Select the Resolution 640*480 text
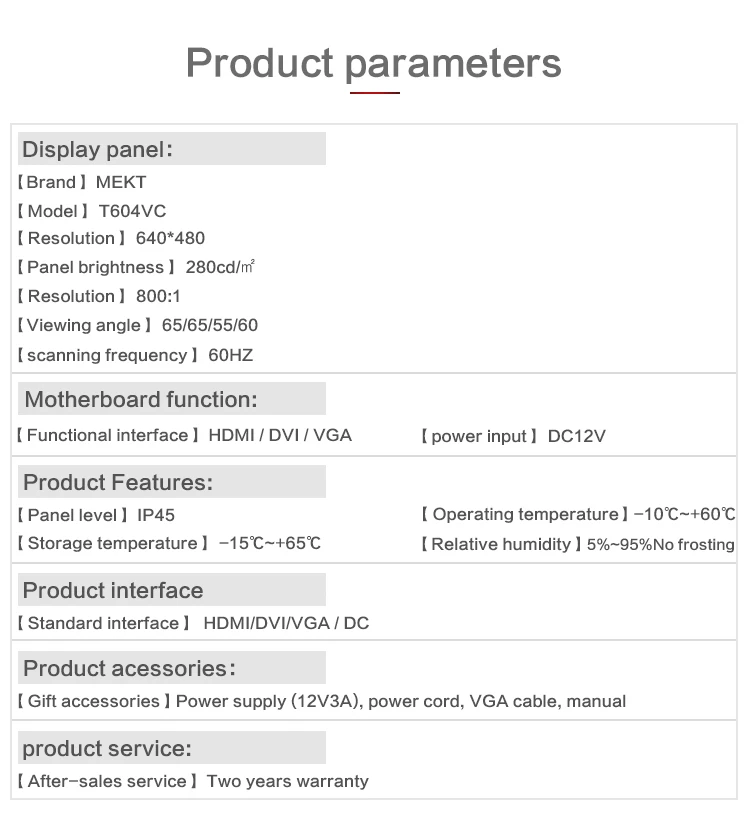Viewport: 750px width, 825px height. 111,238
